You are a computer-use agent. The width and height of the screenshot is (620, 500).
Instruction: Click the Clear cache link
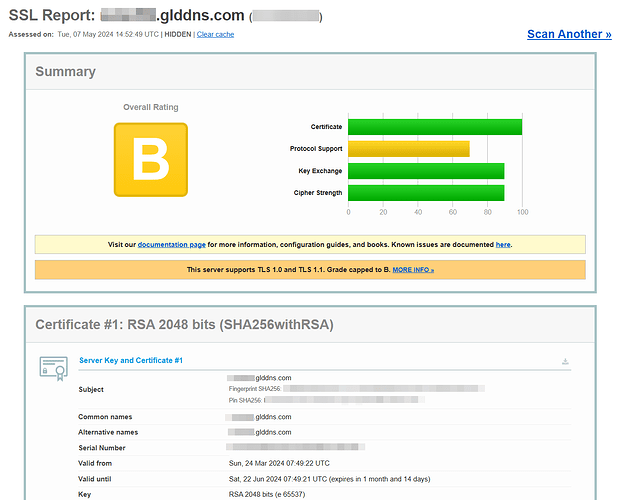tap(215, 34)
